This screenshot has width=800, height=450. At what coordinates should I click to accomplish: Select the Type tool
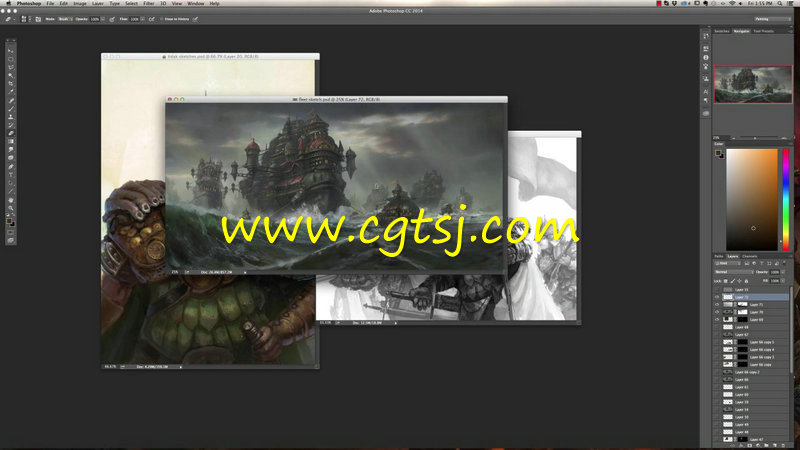pyautogui.click(x=11, y=174)
